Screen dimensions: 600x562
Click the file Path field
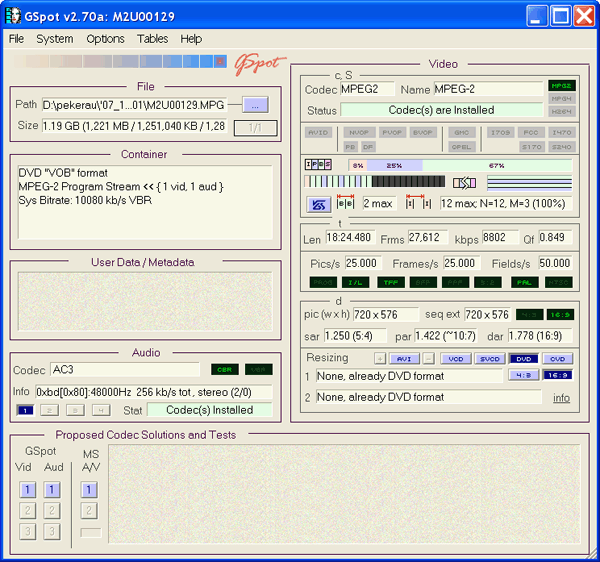click(134, 105)
